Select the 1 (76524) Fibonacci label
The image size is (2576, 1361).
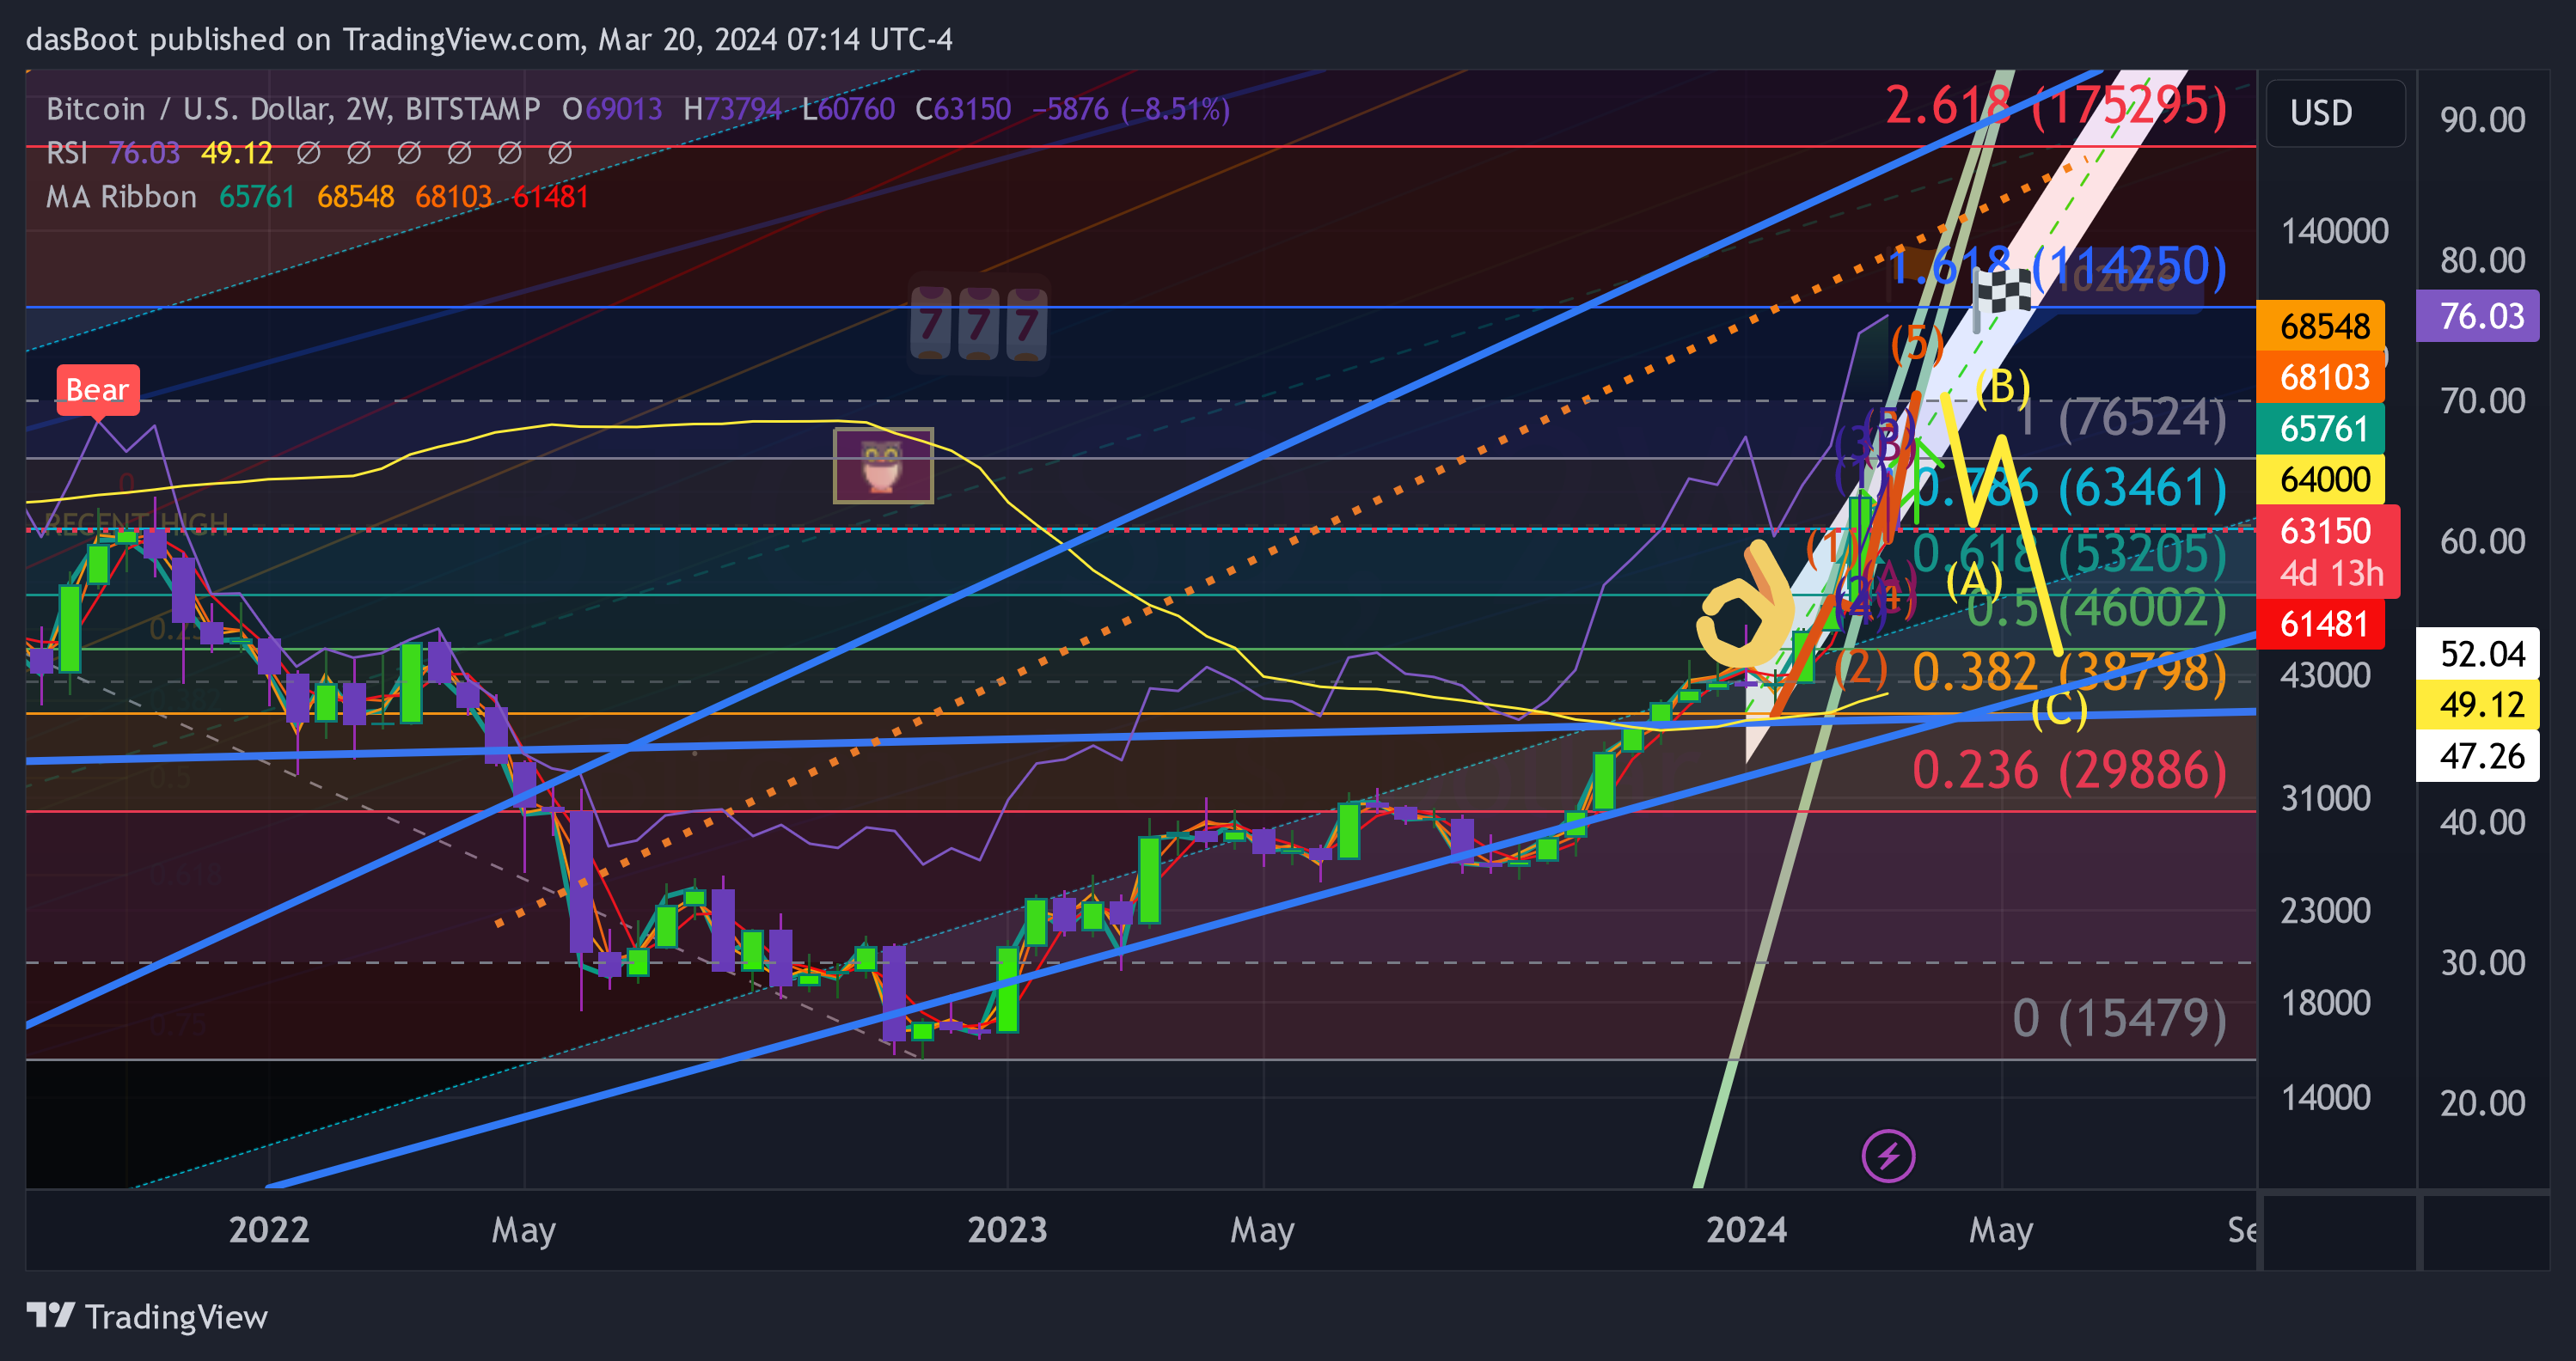point(2122,417)
